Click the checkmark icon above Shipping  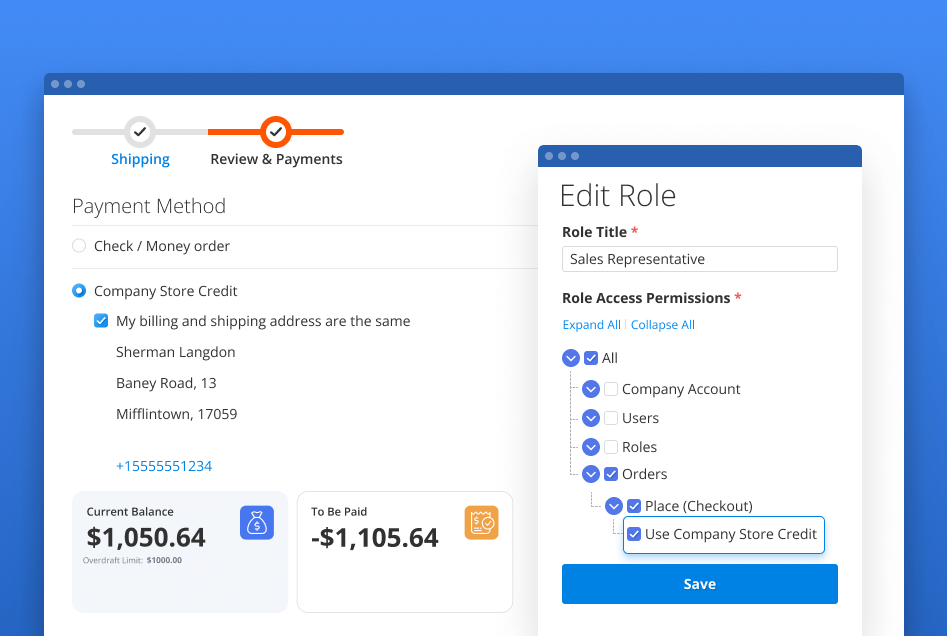[x=140, y=131]
